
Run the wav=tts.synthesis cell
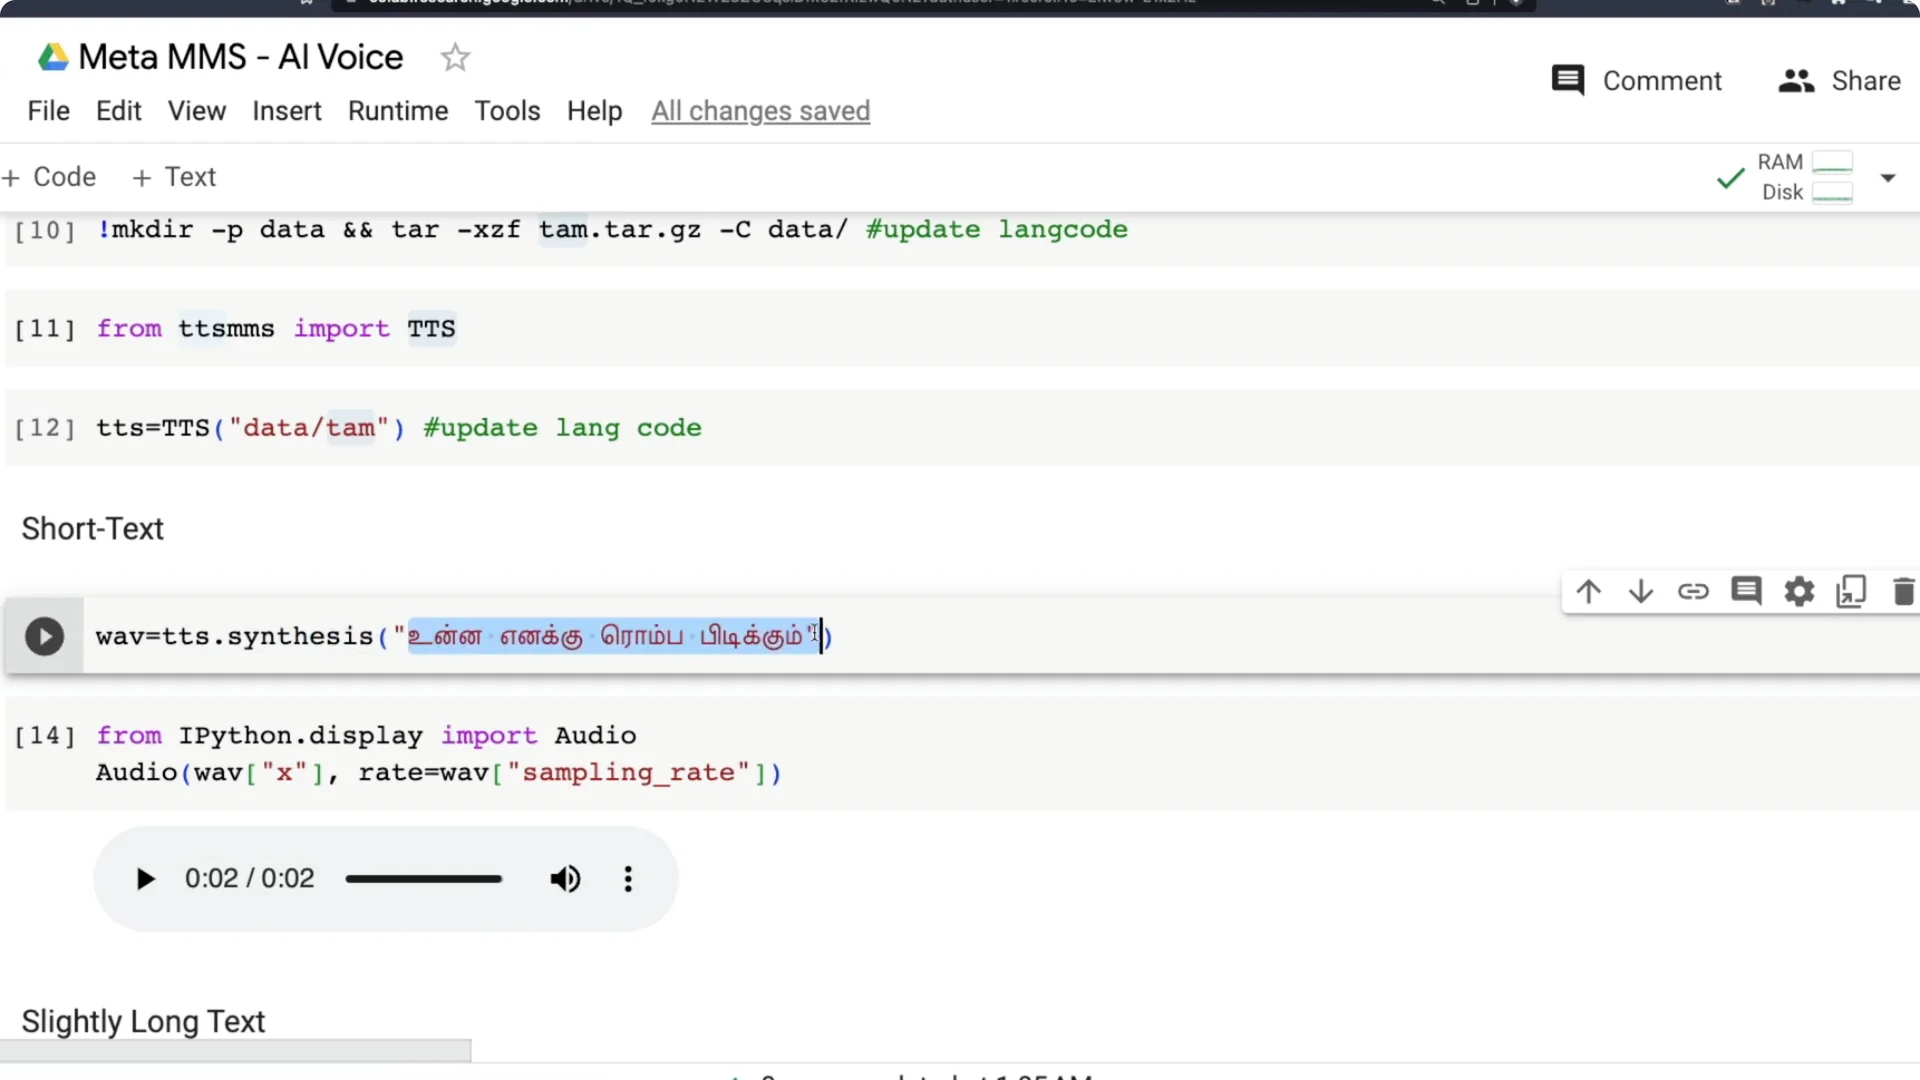[44, 636]
